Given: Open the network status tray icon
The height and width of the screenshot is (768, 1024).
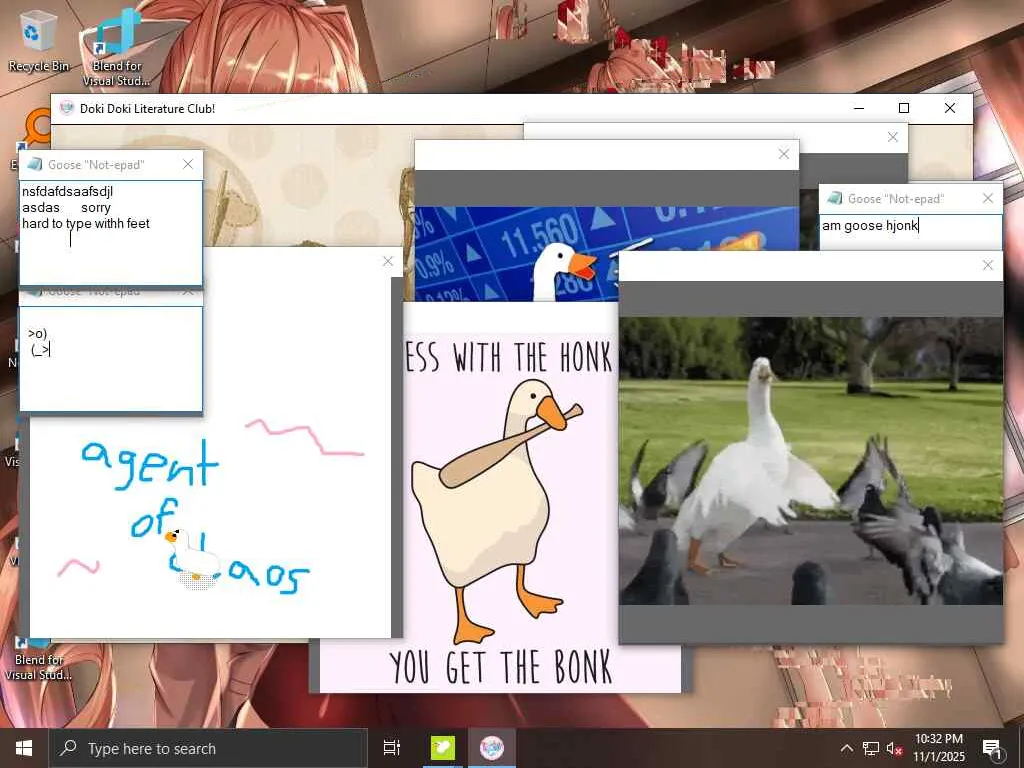Looking at the screenshot, I should tap(871, 748).
